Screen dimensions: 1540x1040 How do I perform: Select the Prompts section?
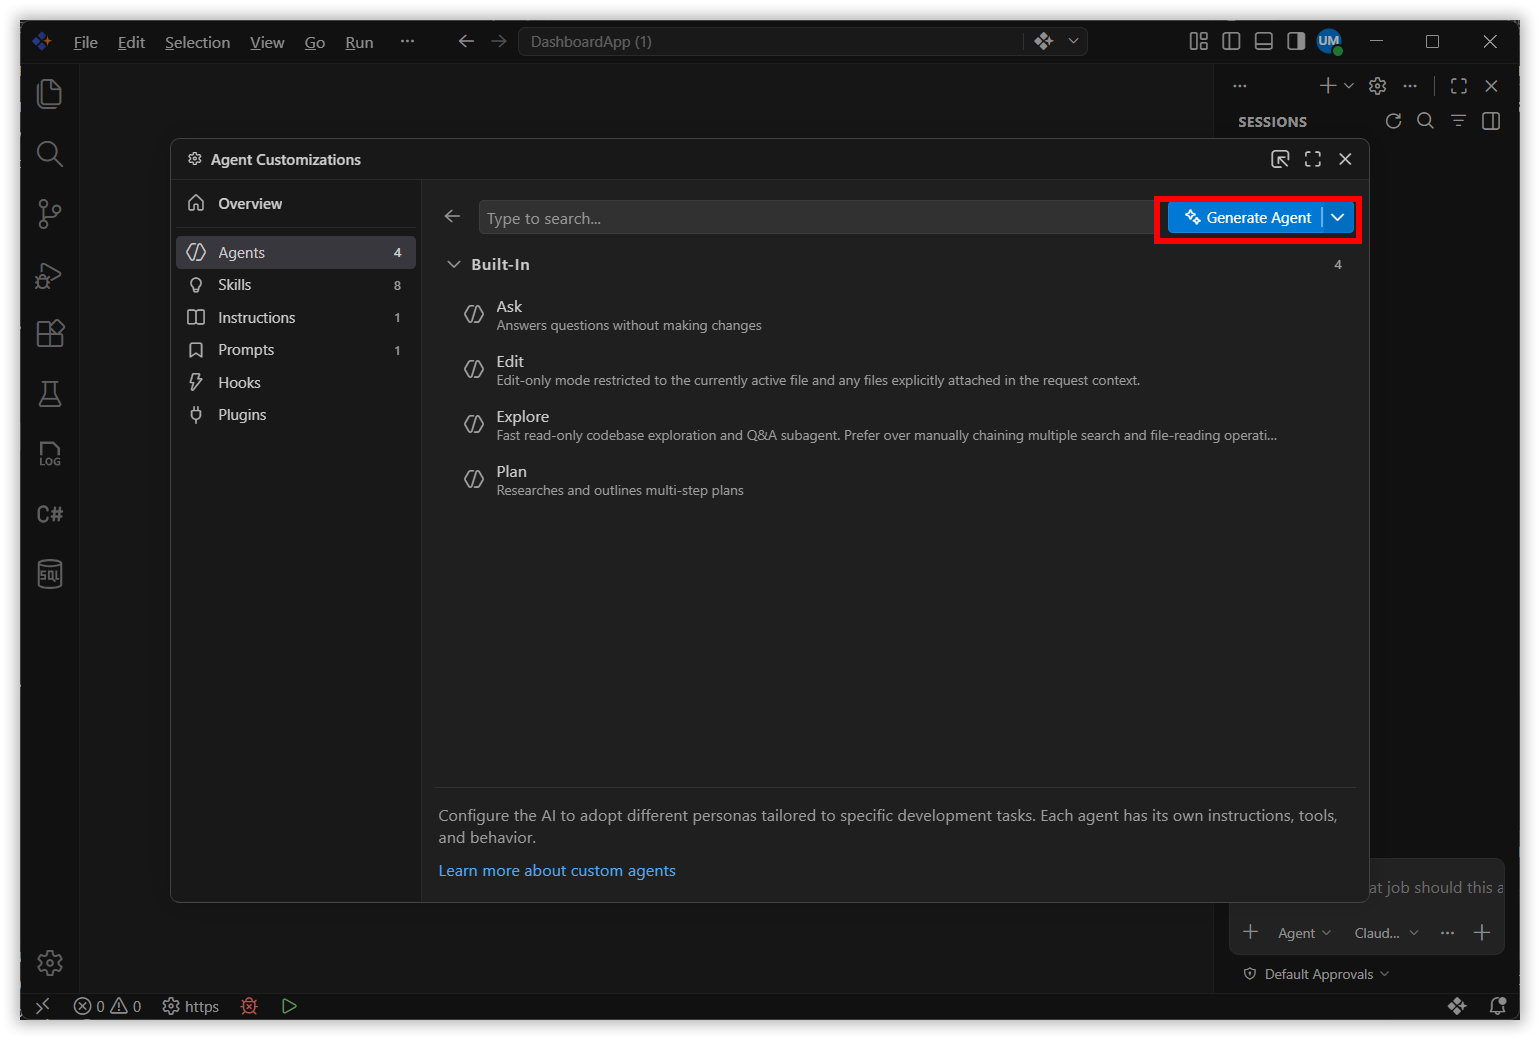296,350
